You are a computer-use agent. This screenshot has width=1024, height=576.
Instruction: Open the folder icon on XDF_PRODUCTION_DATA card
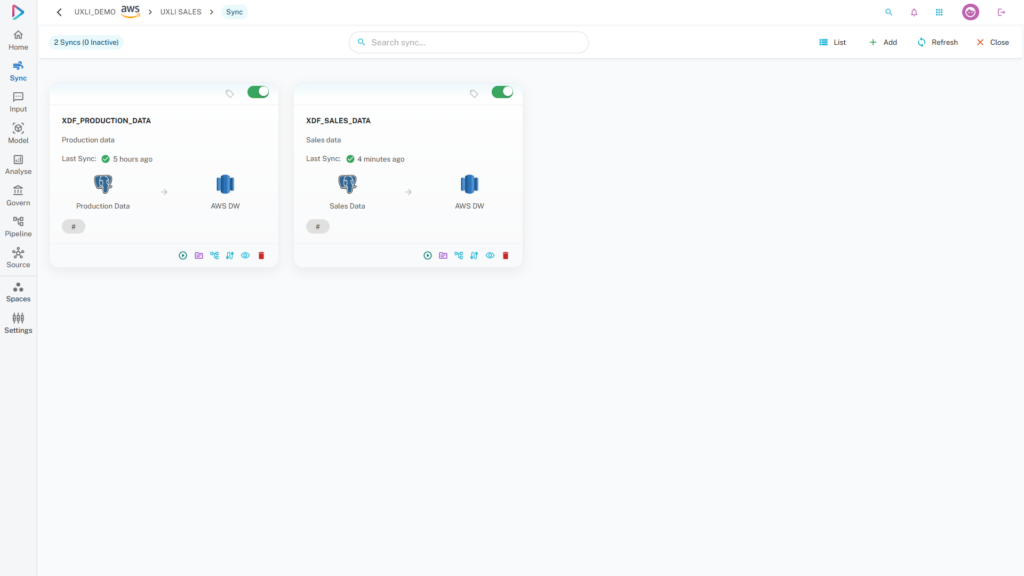[199, 255]
